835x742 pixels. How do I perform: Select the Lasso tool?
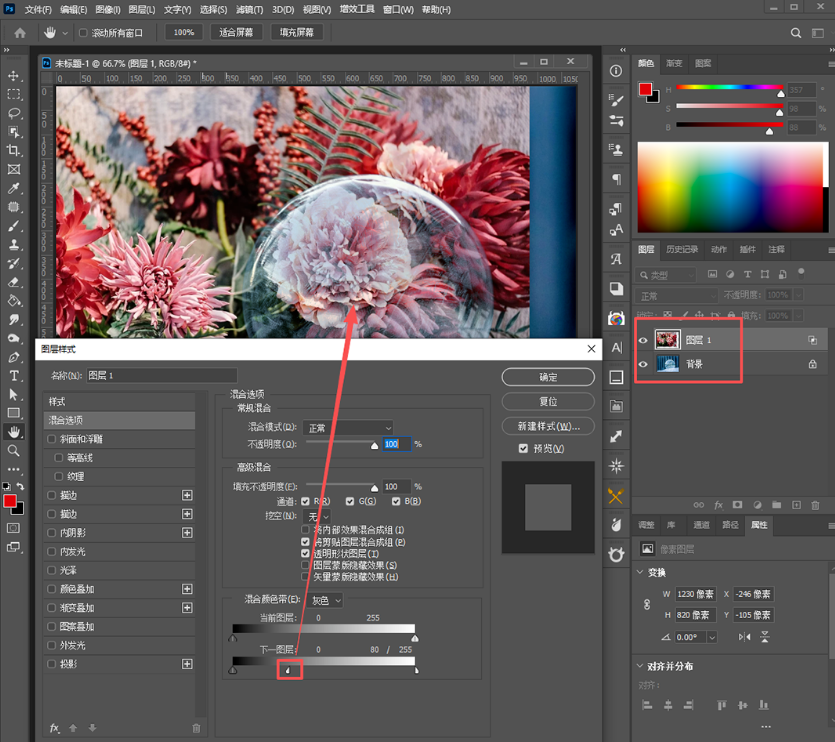point(14,113)
